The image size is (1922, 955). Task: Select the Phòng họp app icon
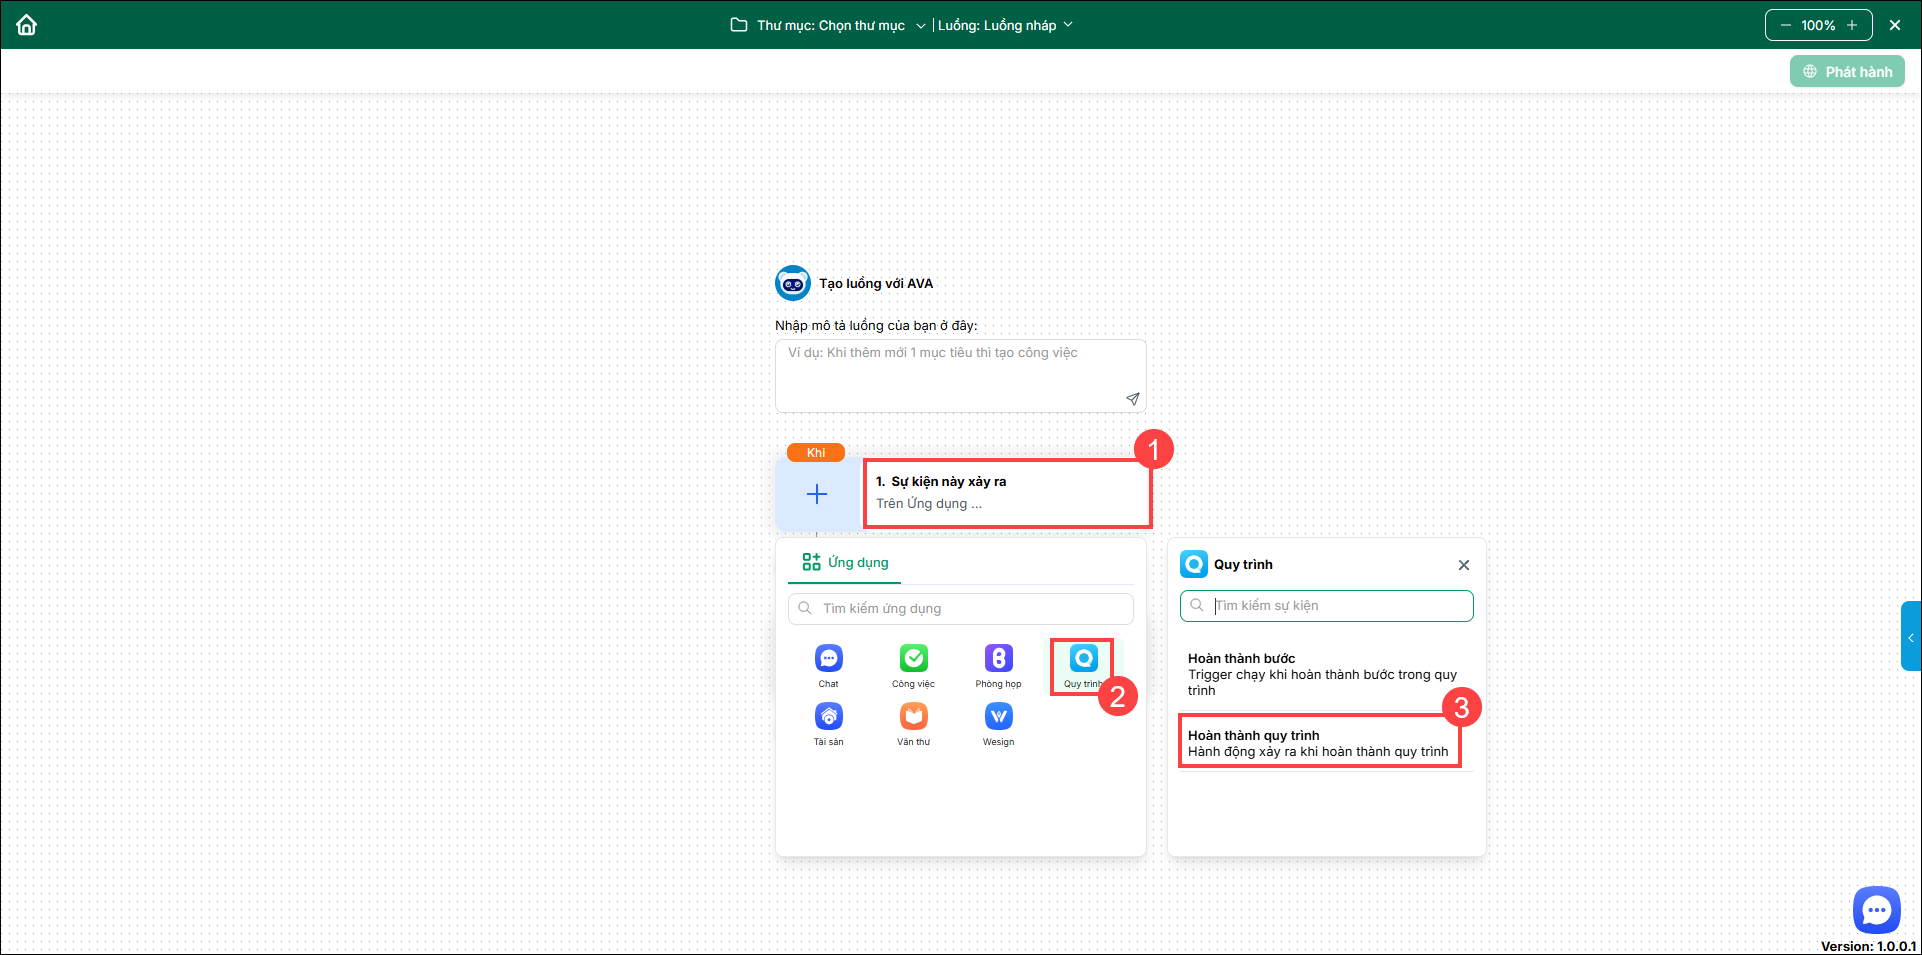(998, 659)
